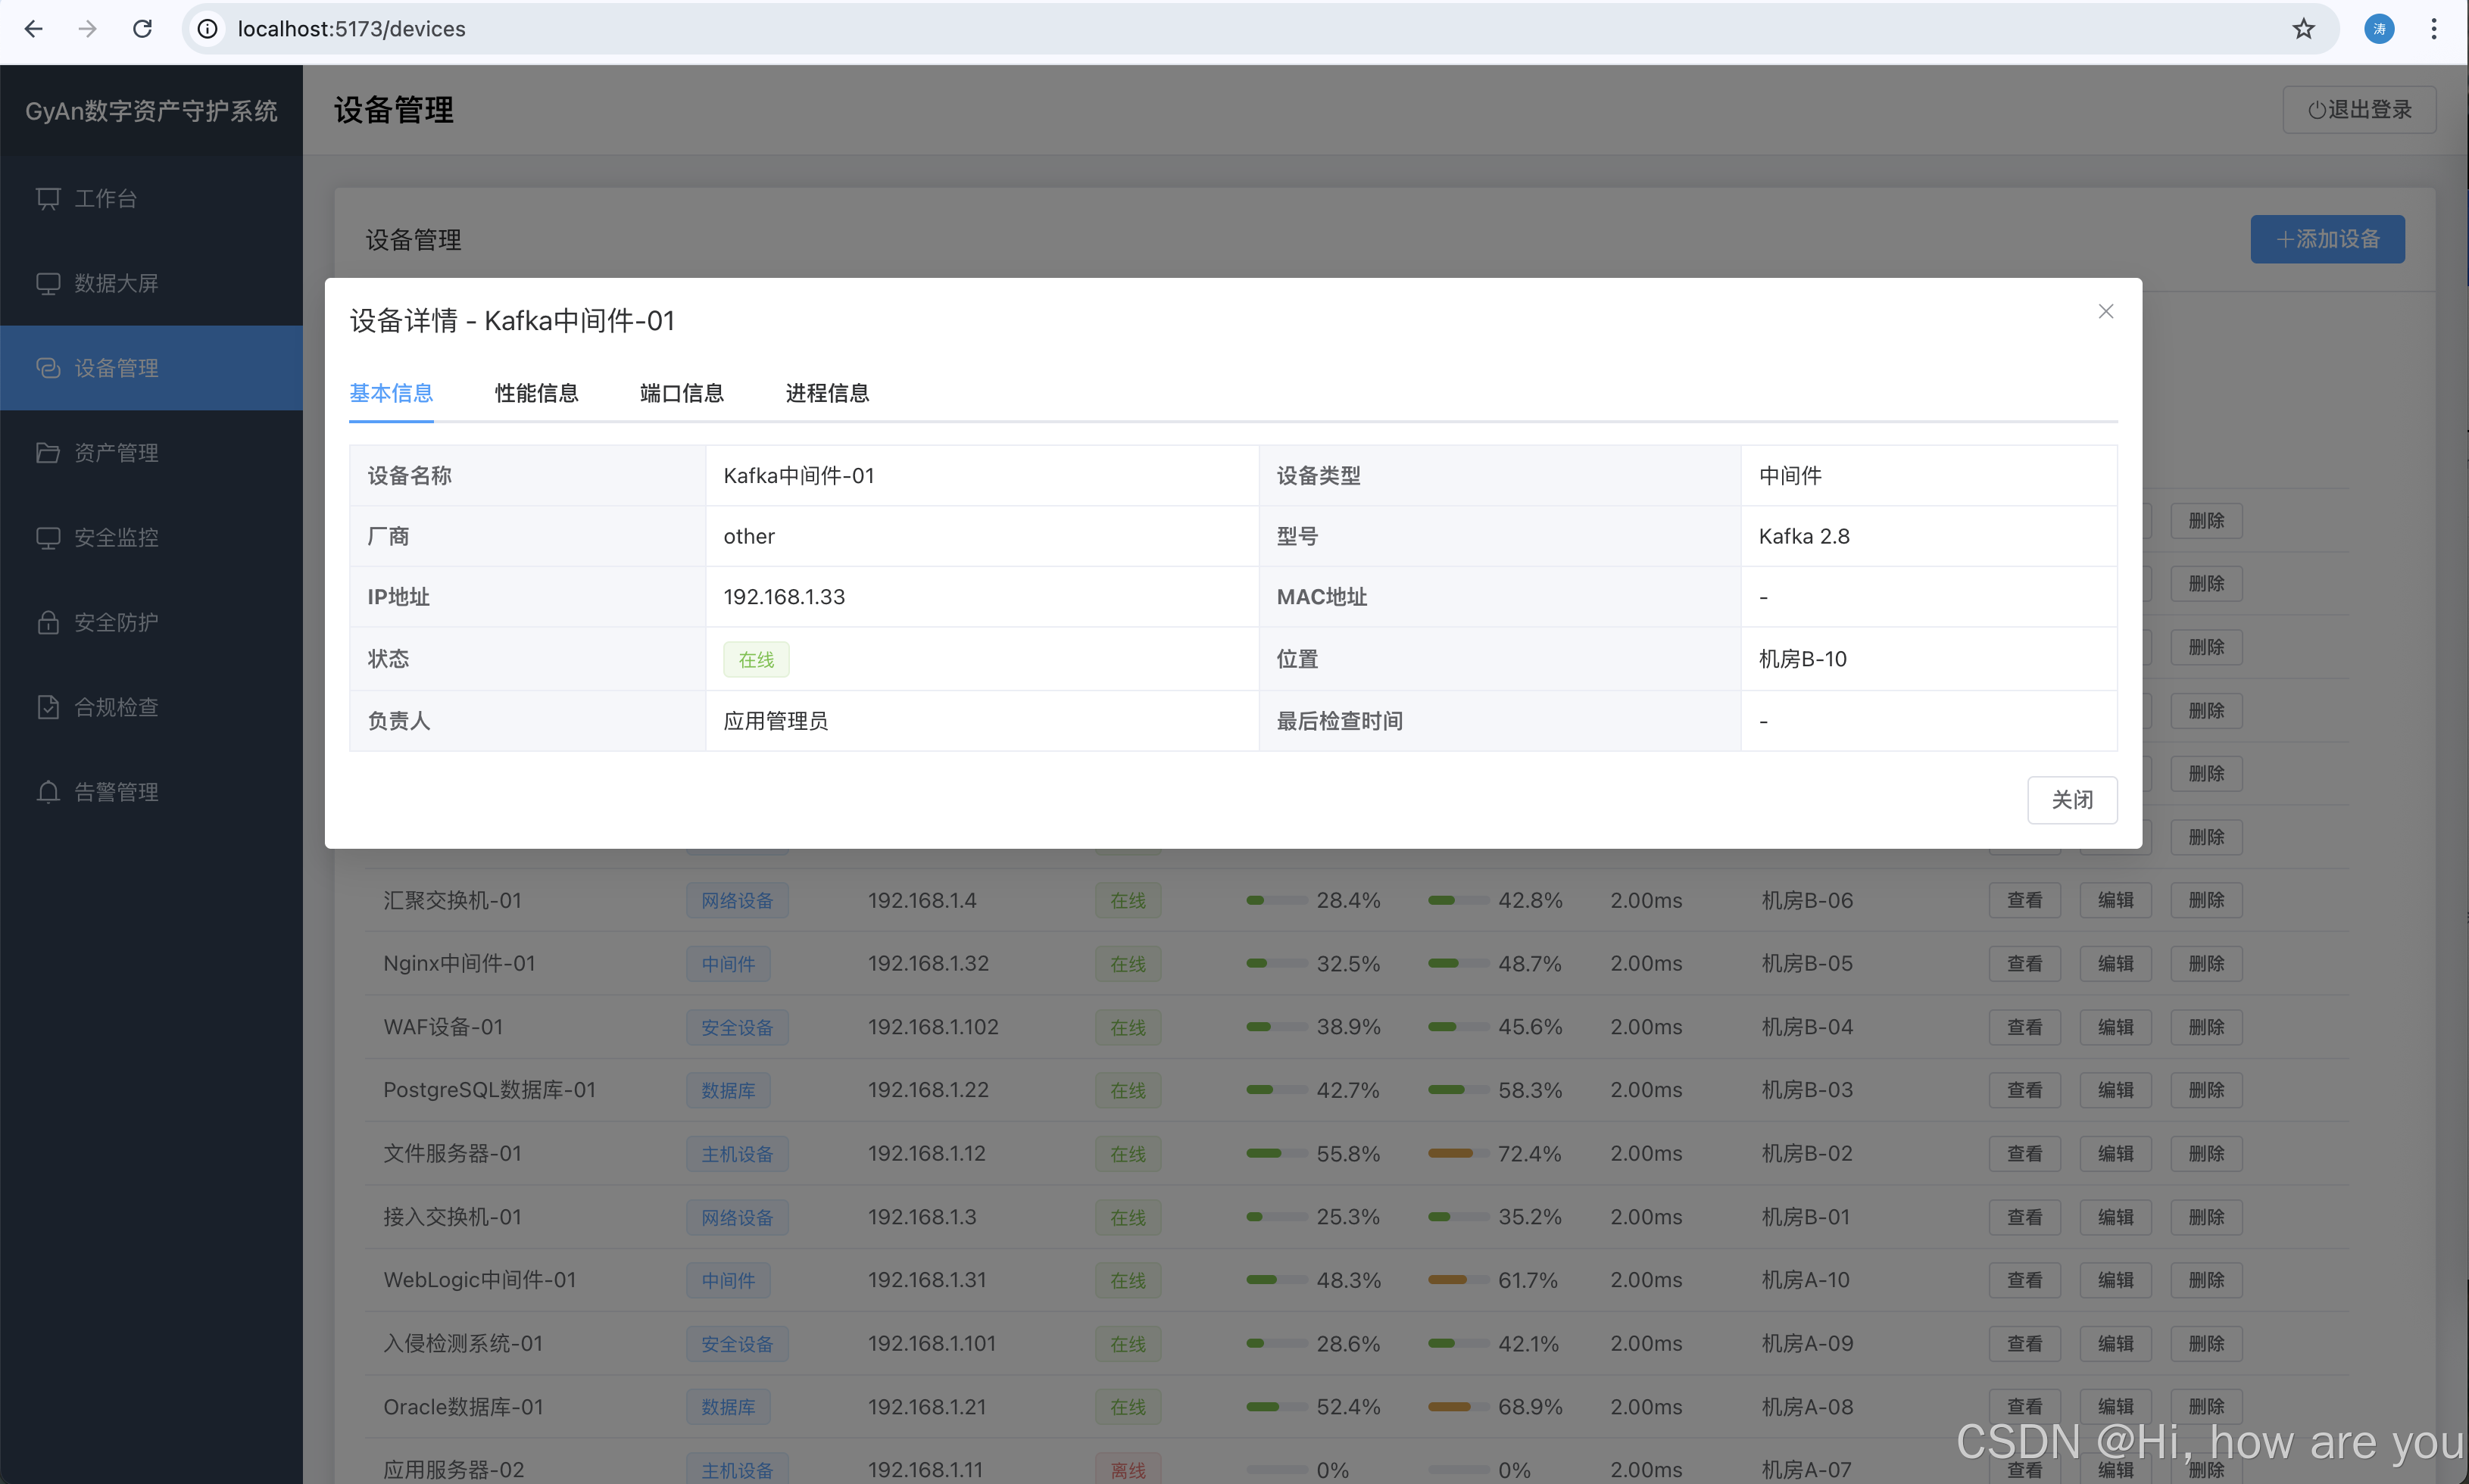The width and height of the screenshot is (2469, 1484).
Task: Open the browser three-dot menu
Action: click(x=2433, y=29)
